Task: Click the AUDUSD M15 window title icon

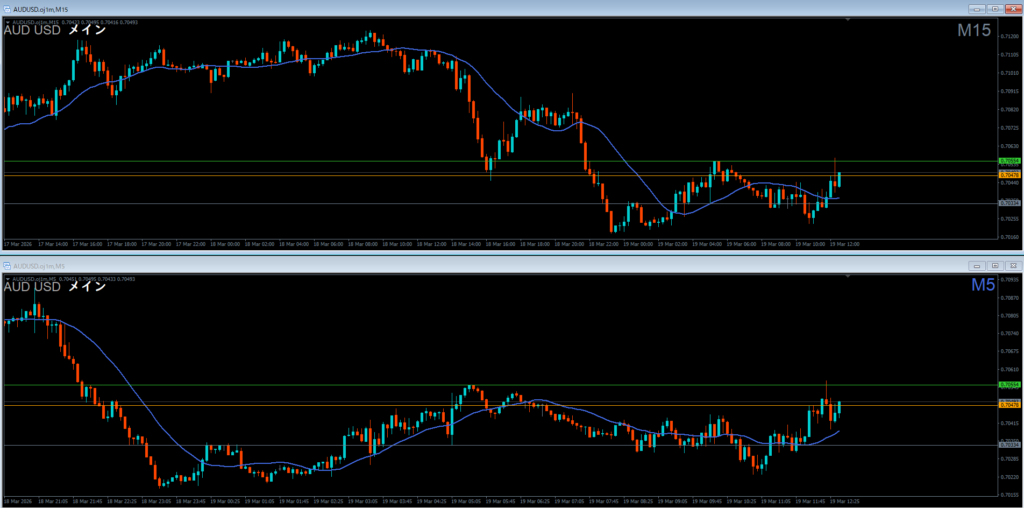Action: pos(6,9)
